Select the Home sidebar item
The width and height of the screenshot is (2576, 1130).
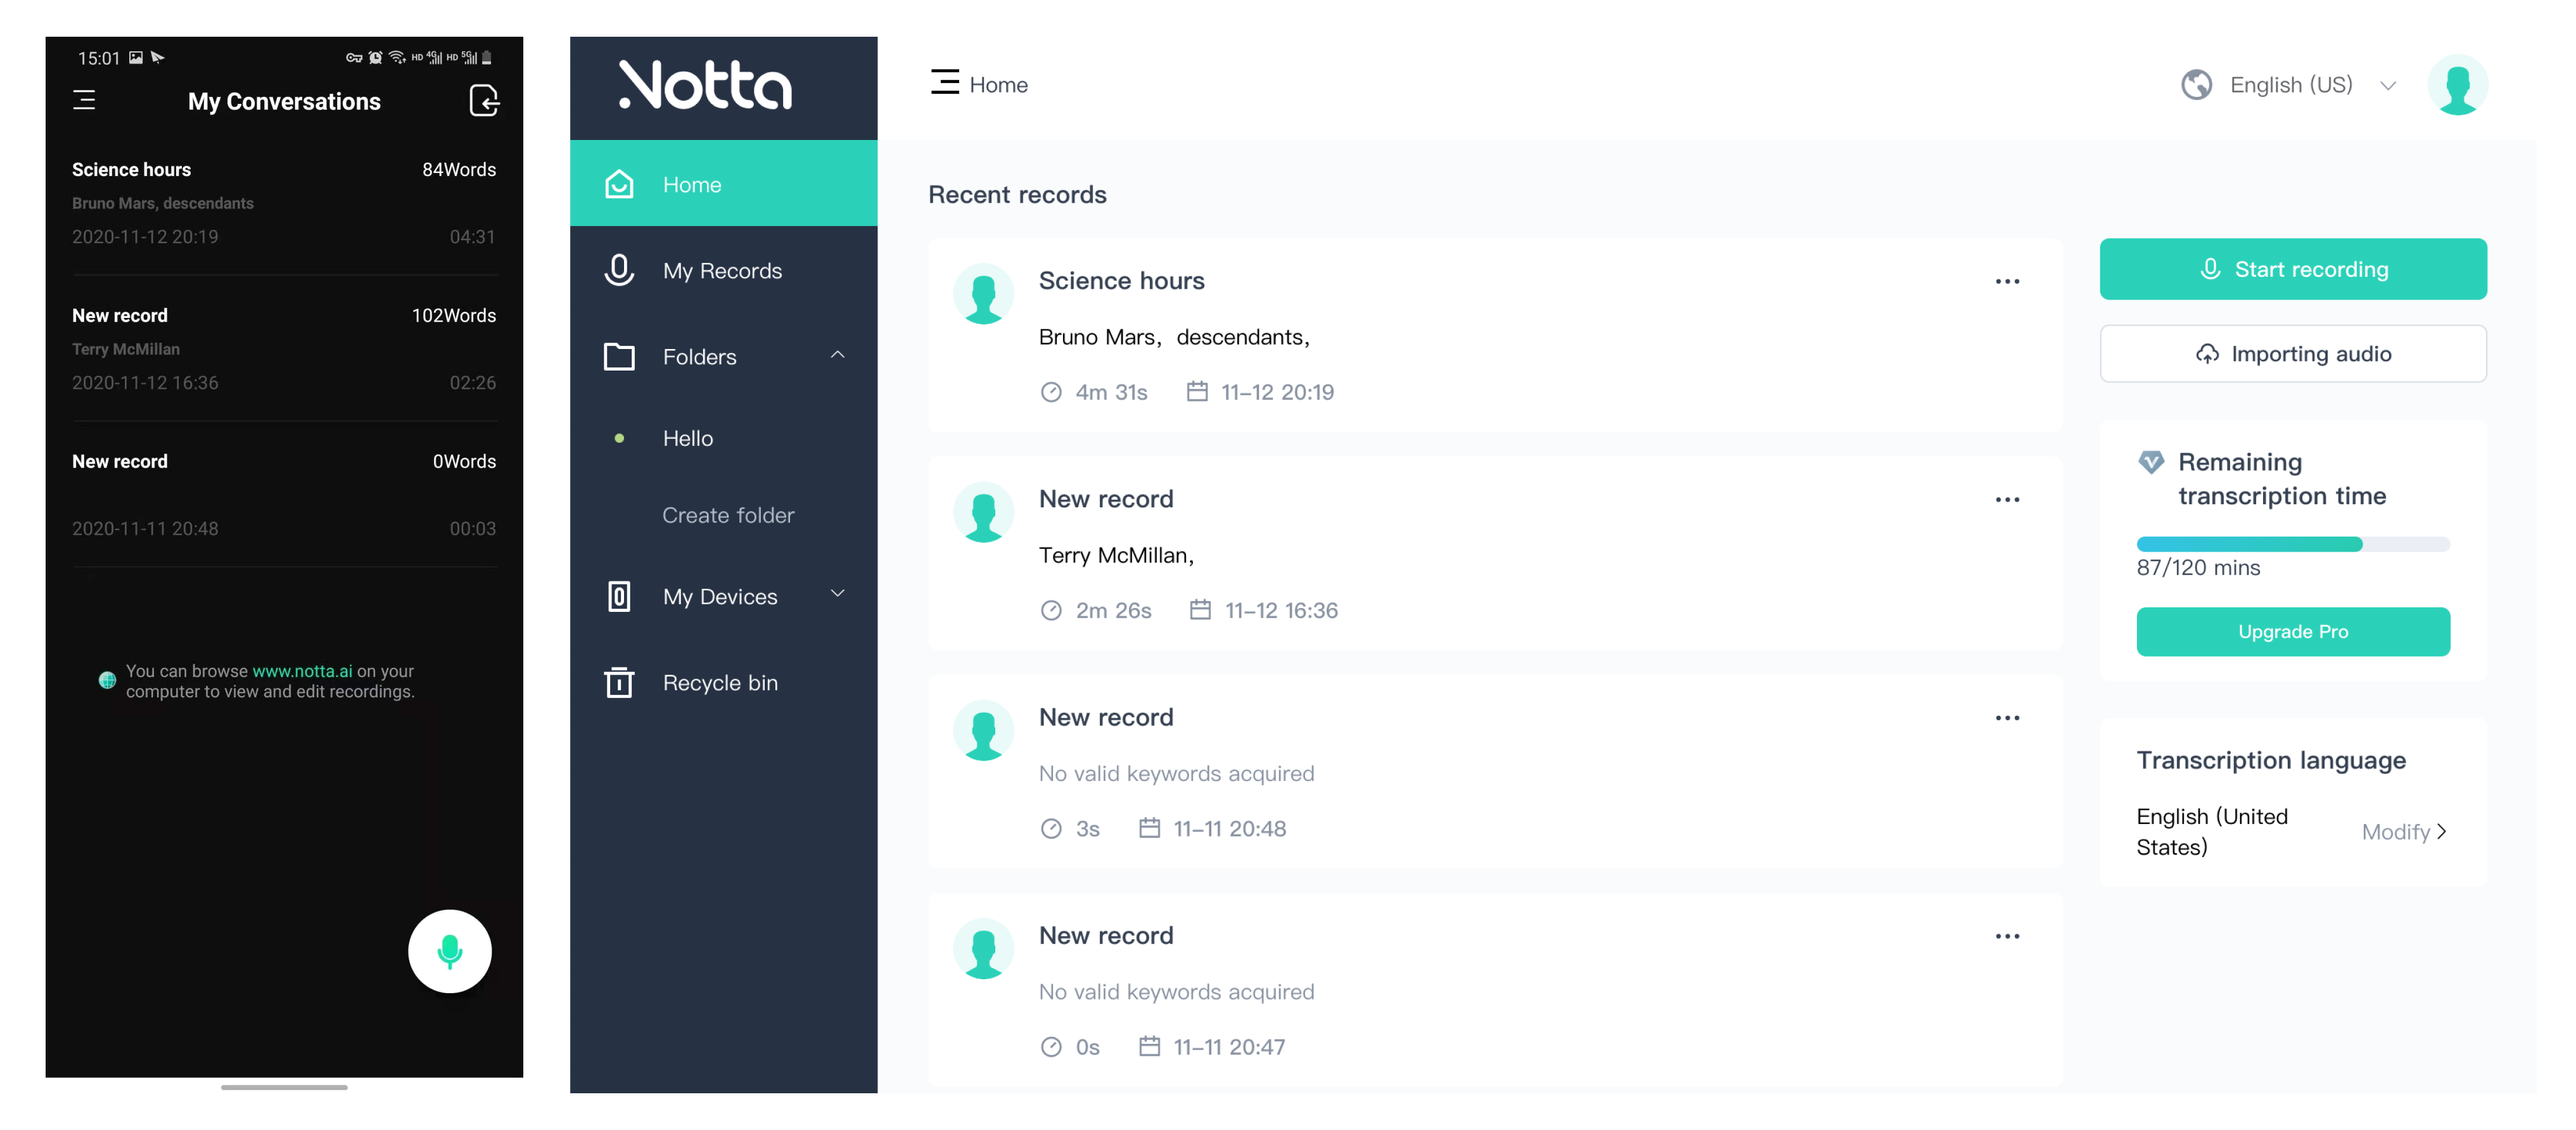(692, 185)
